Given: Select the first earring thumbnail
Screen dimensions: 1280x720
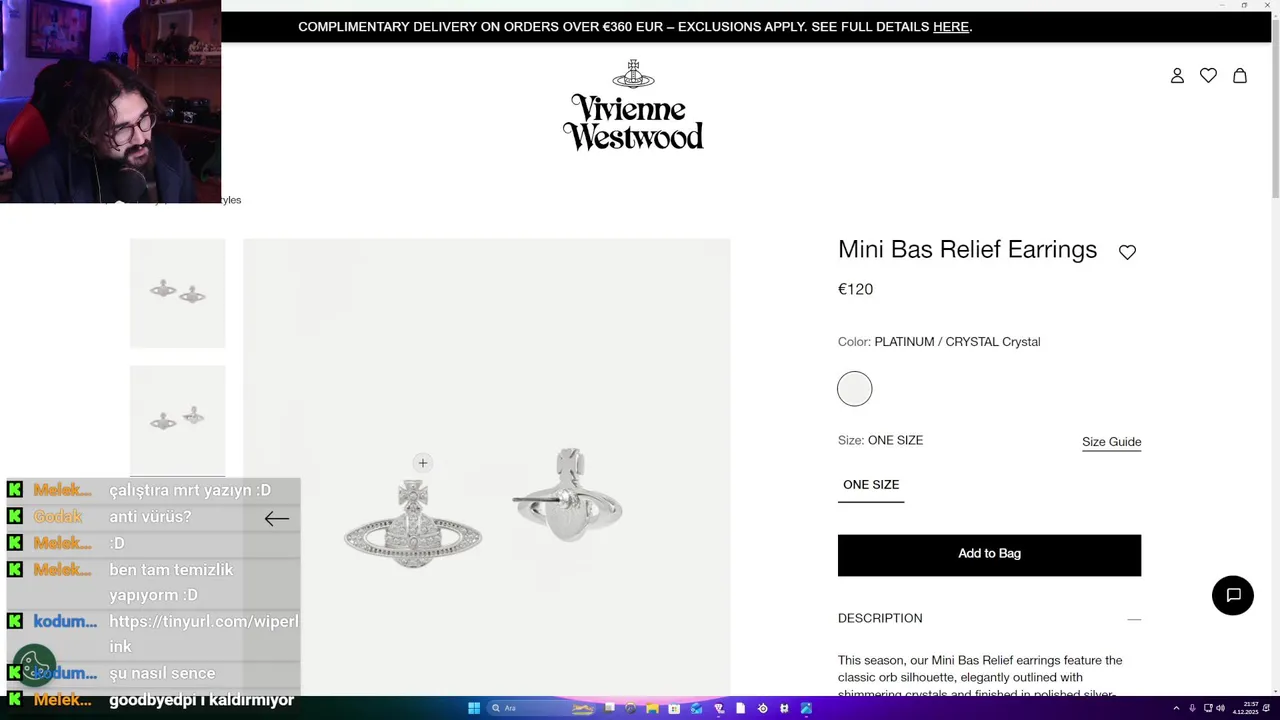Looking at the screenshot, I should tap(177, 293).
